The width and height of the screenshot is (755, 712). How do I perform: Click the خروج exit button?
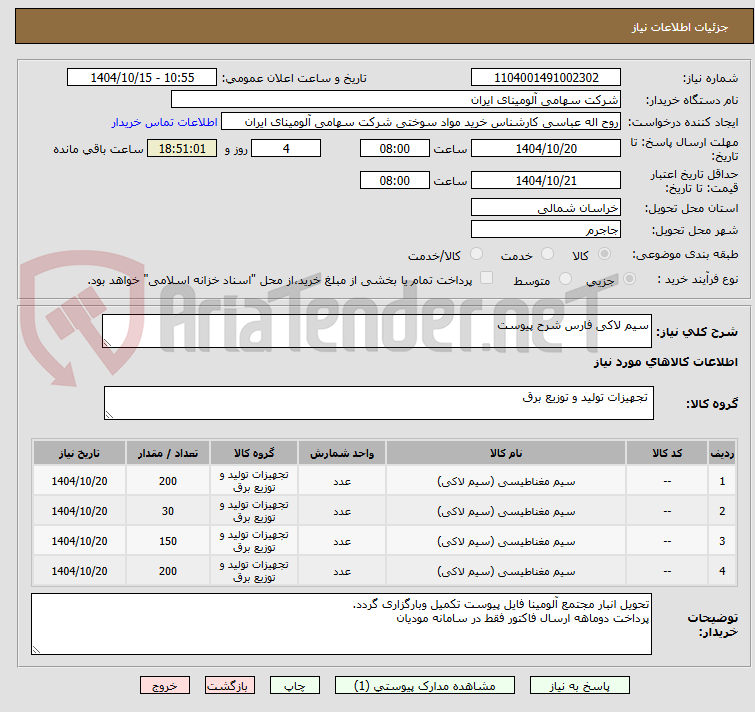(x=165, y=685)
